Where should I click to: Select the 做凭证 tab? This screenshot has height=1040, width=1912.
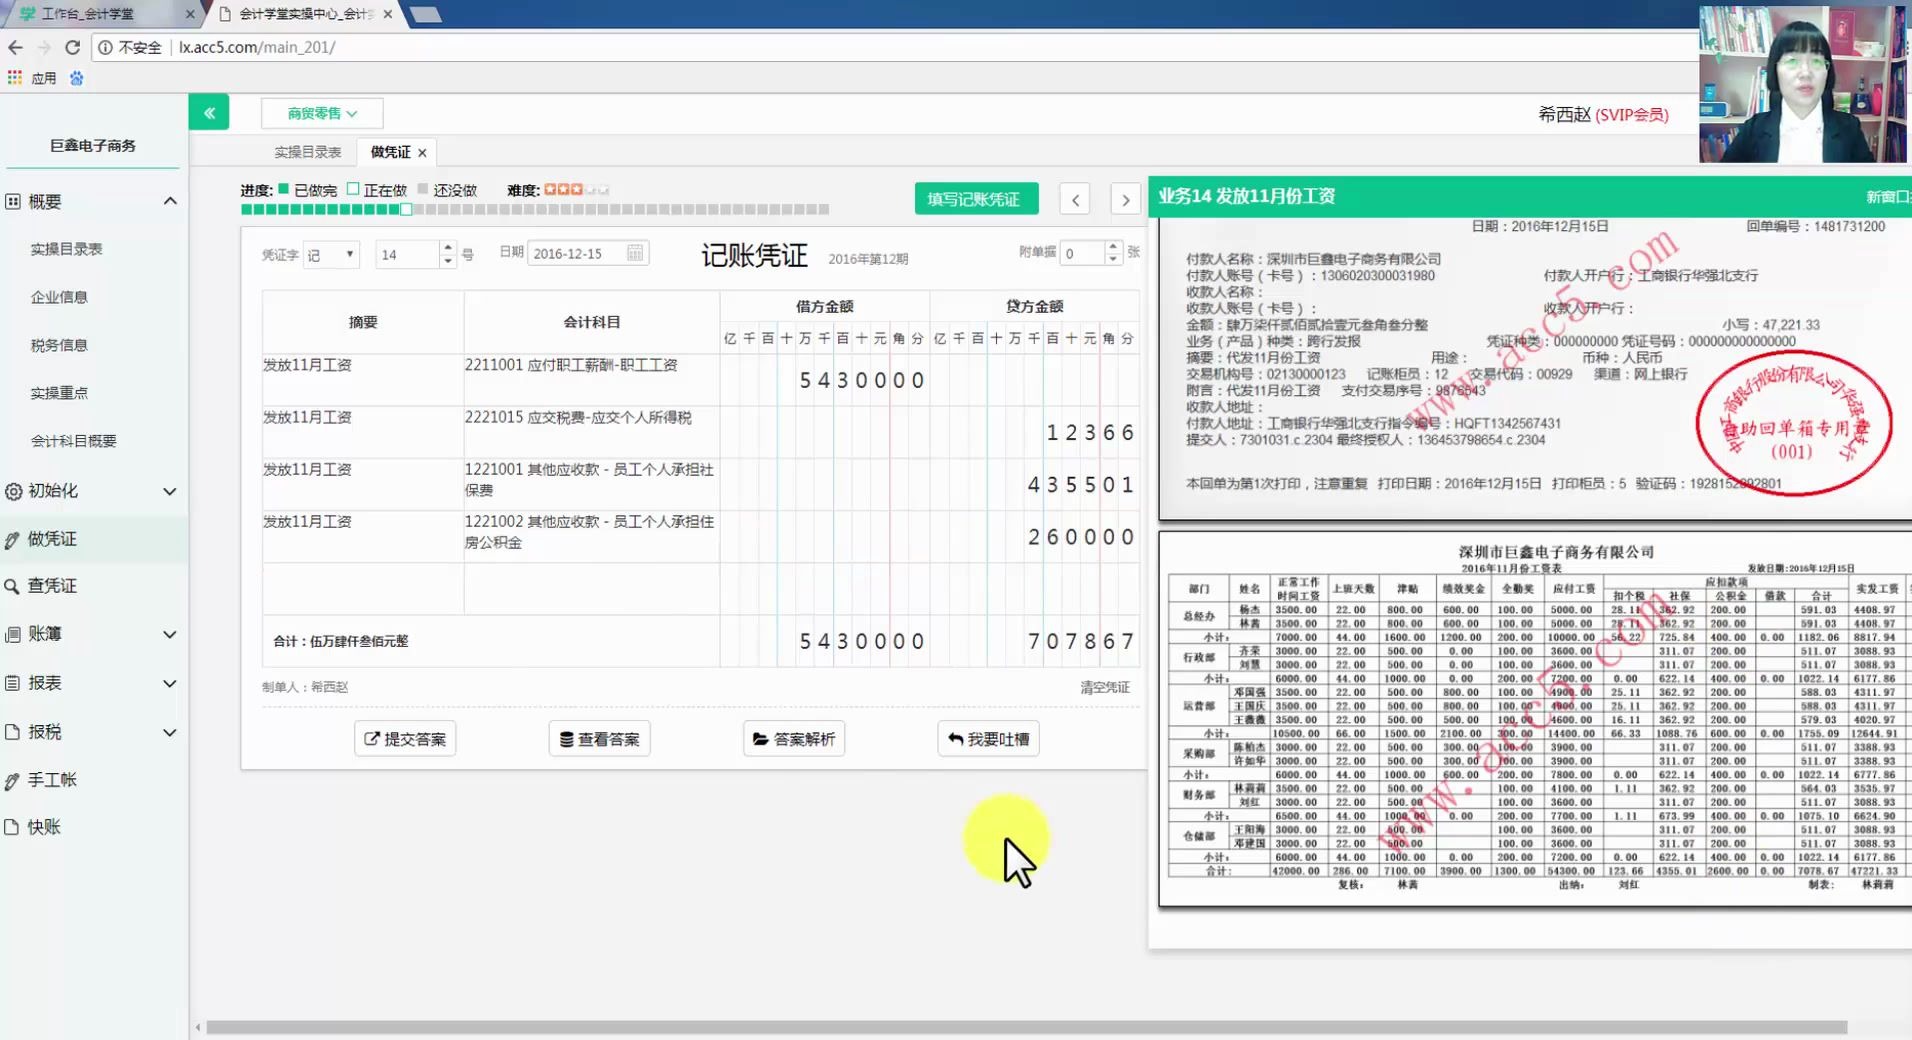tap(389, 151)
